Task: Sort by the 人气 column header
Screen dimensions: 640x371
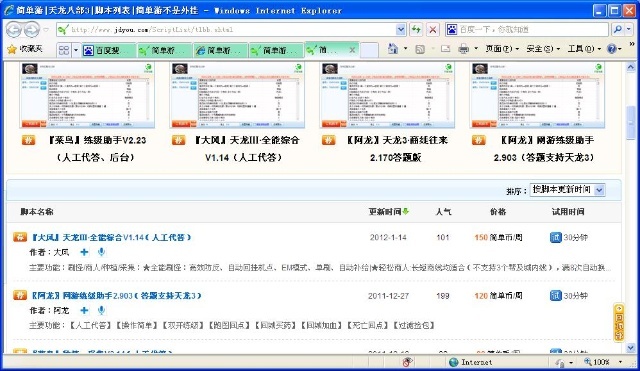Action: pos(443,211)
